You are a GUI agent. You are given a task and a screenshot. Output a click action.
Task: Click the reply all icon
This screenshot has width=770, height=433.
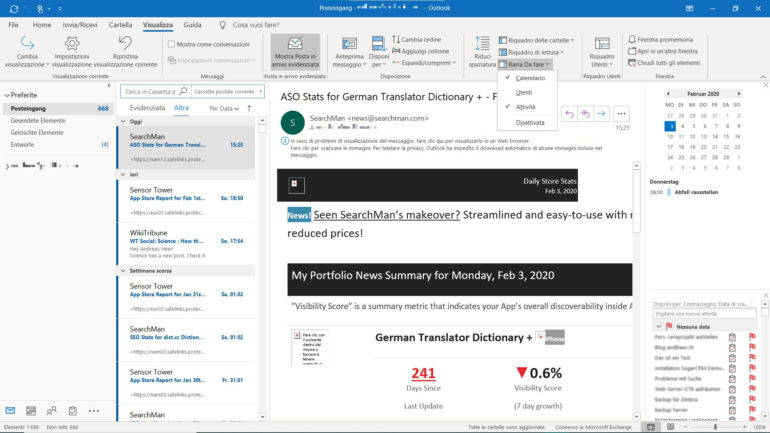click(x=585, y=114)
